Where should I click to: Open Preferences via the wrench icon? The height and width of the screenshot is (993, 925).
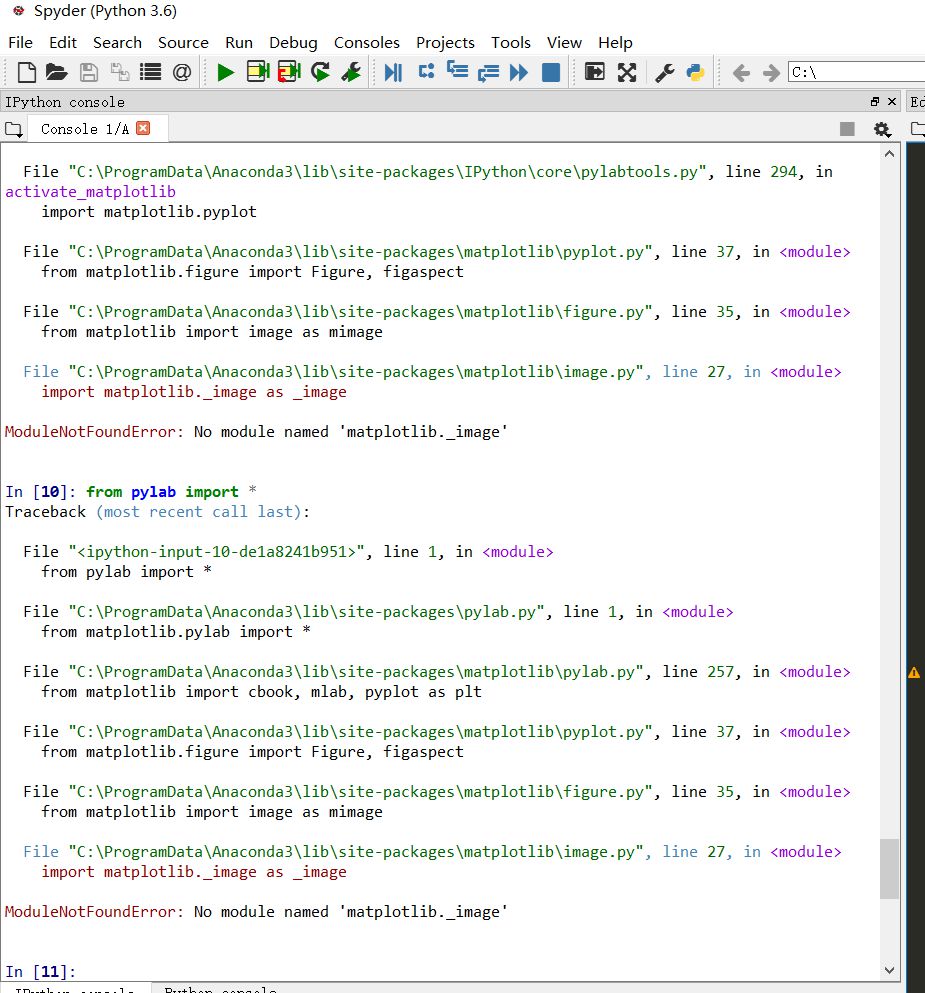pos(664,72)
